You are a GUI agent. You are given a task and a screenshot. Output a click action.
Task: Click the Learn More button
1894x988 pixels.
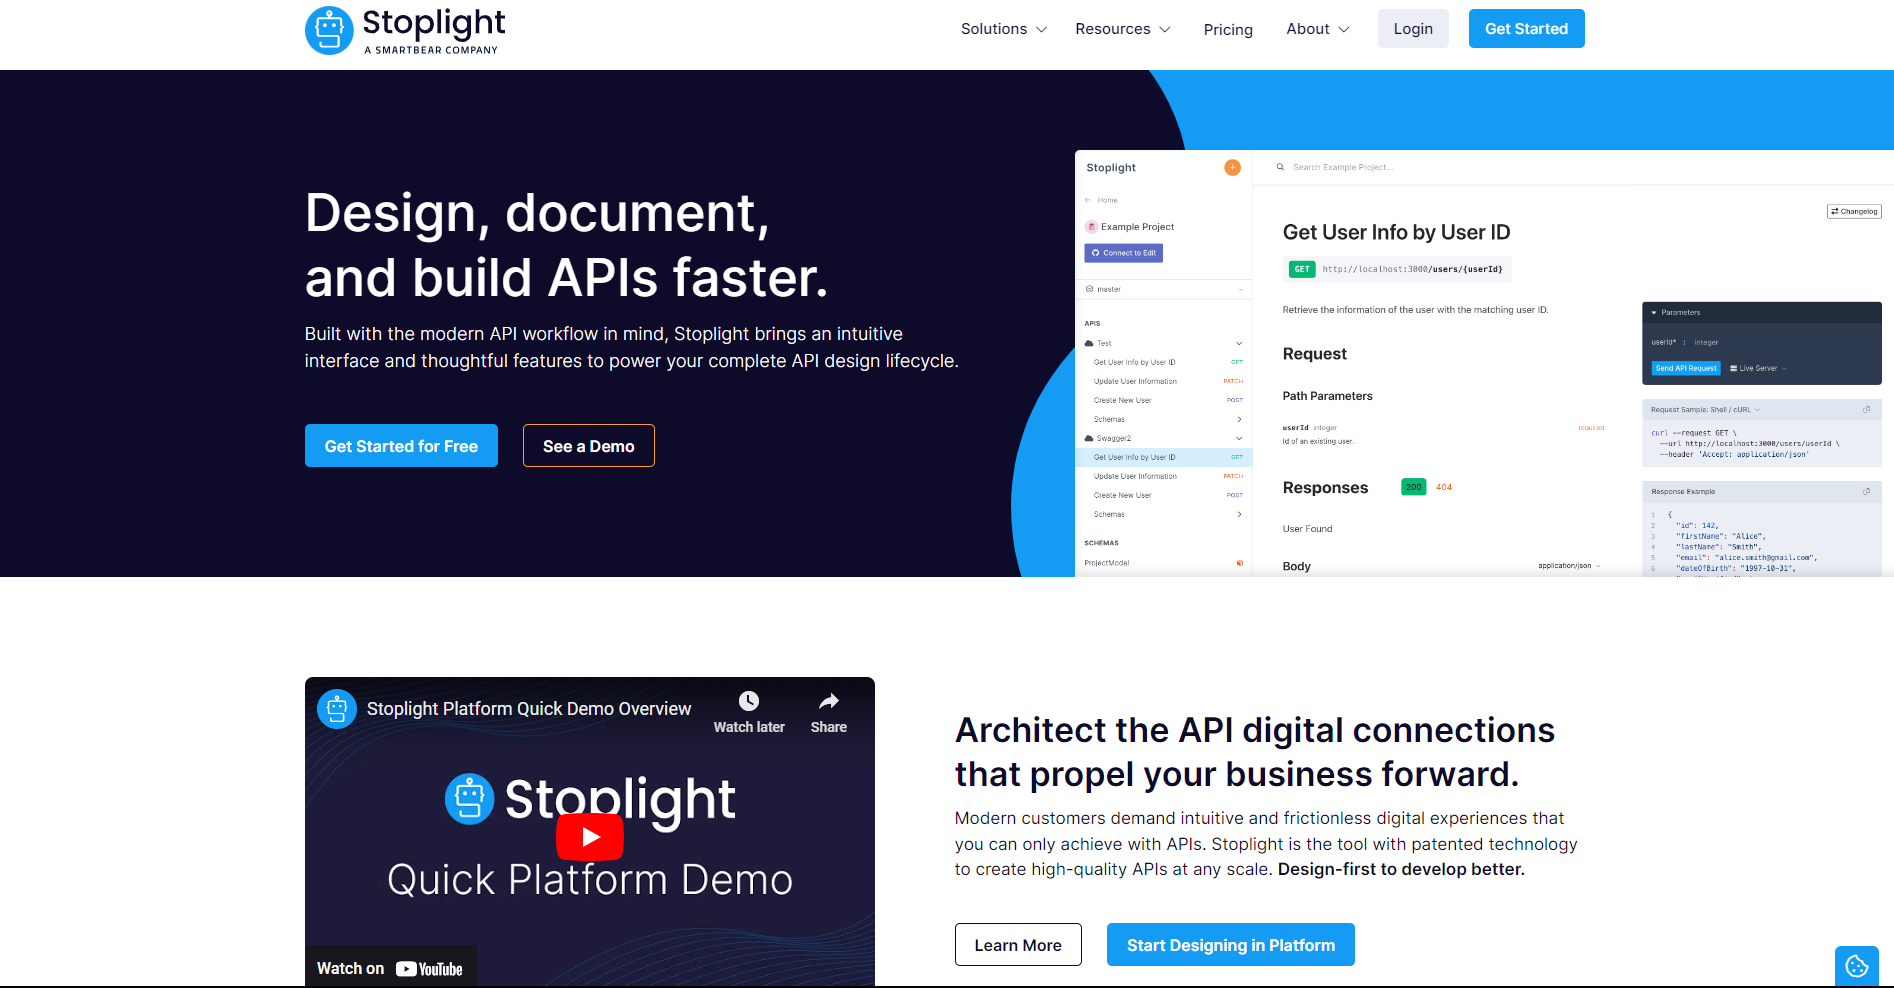pos(1017,945)
